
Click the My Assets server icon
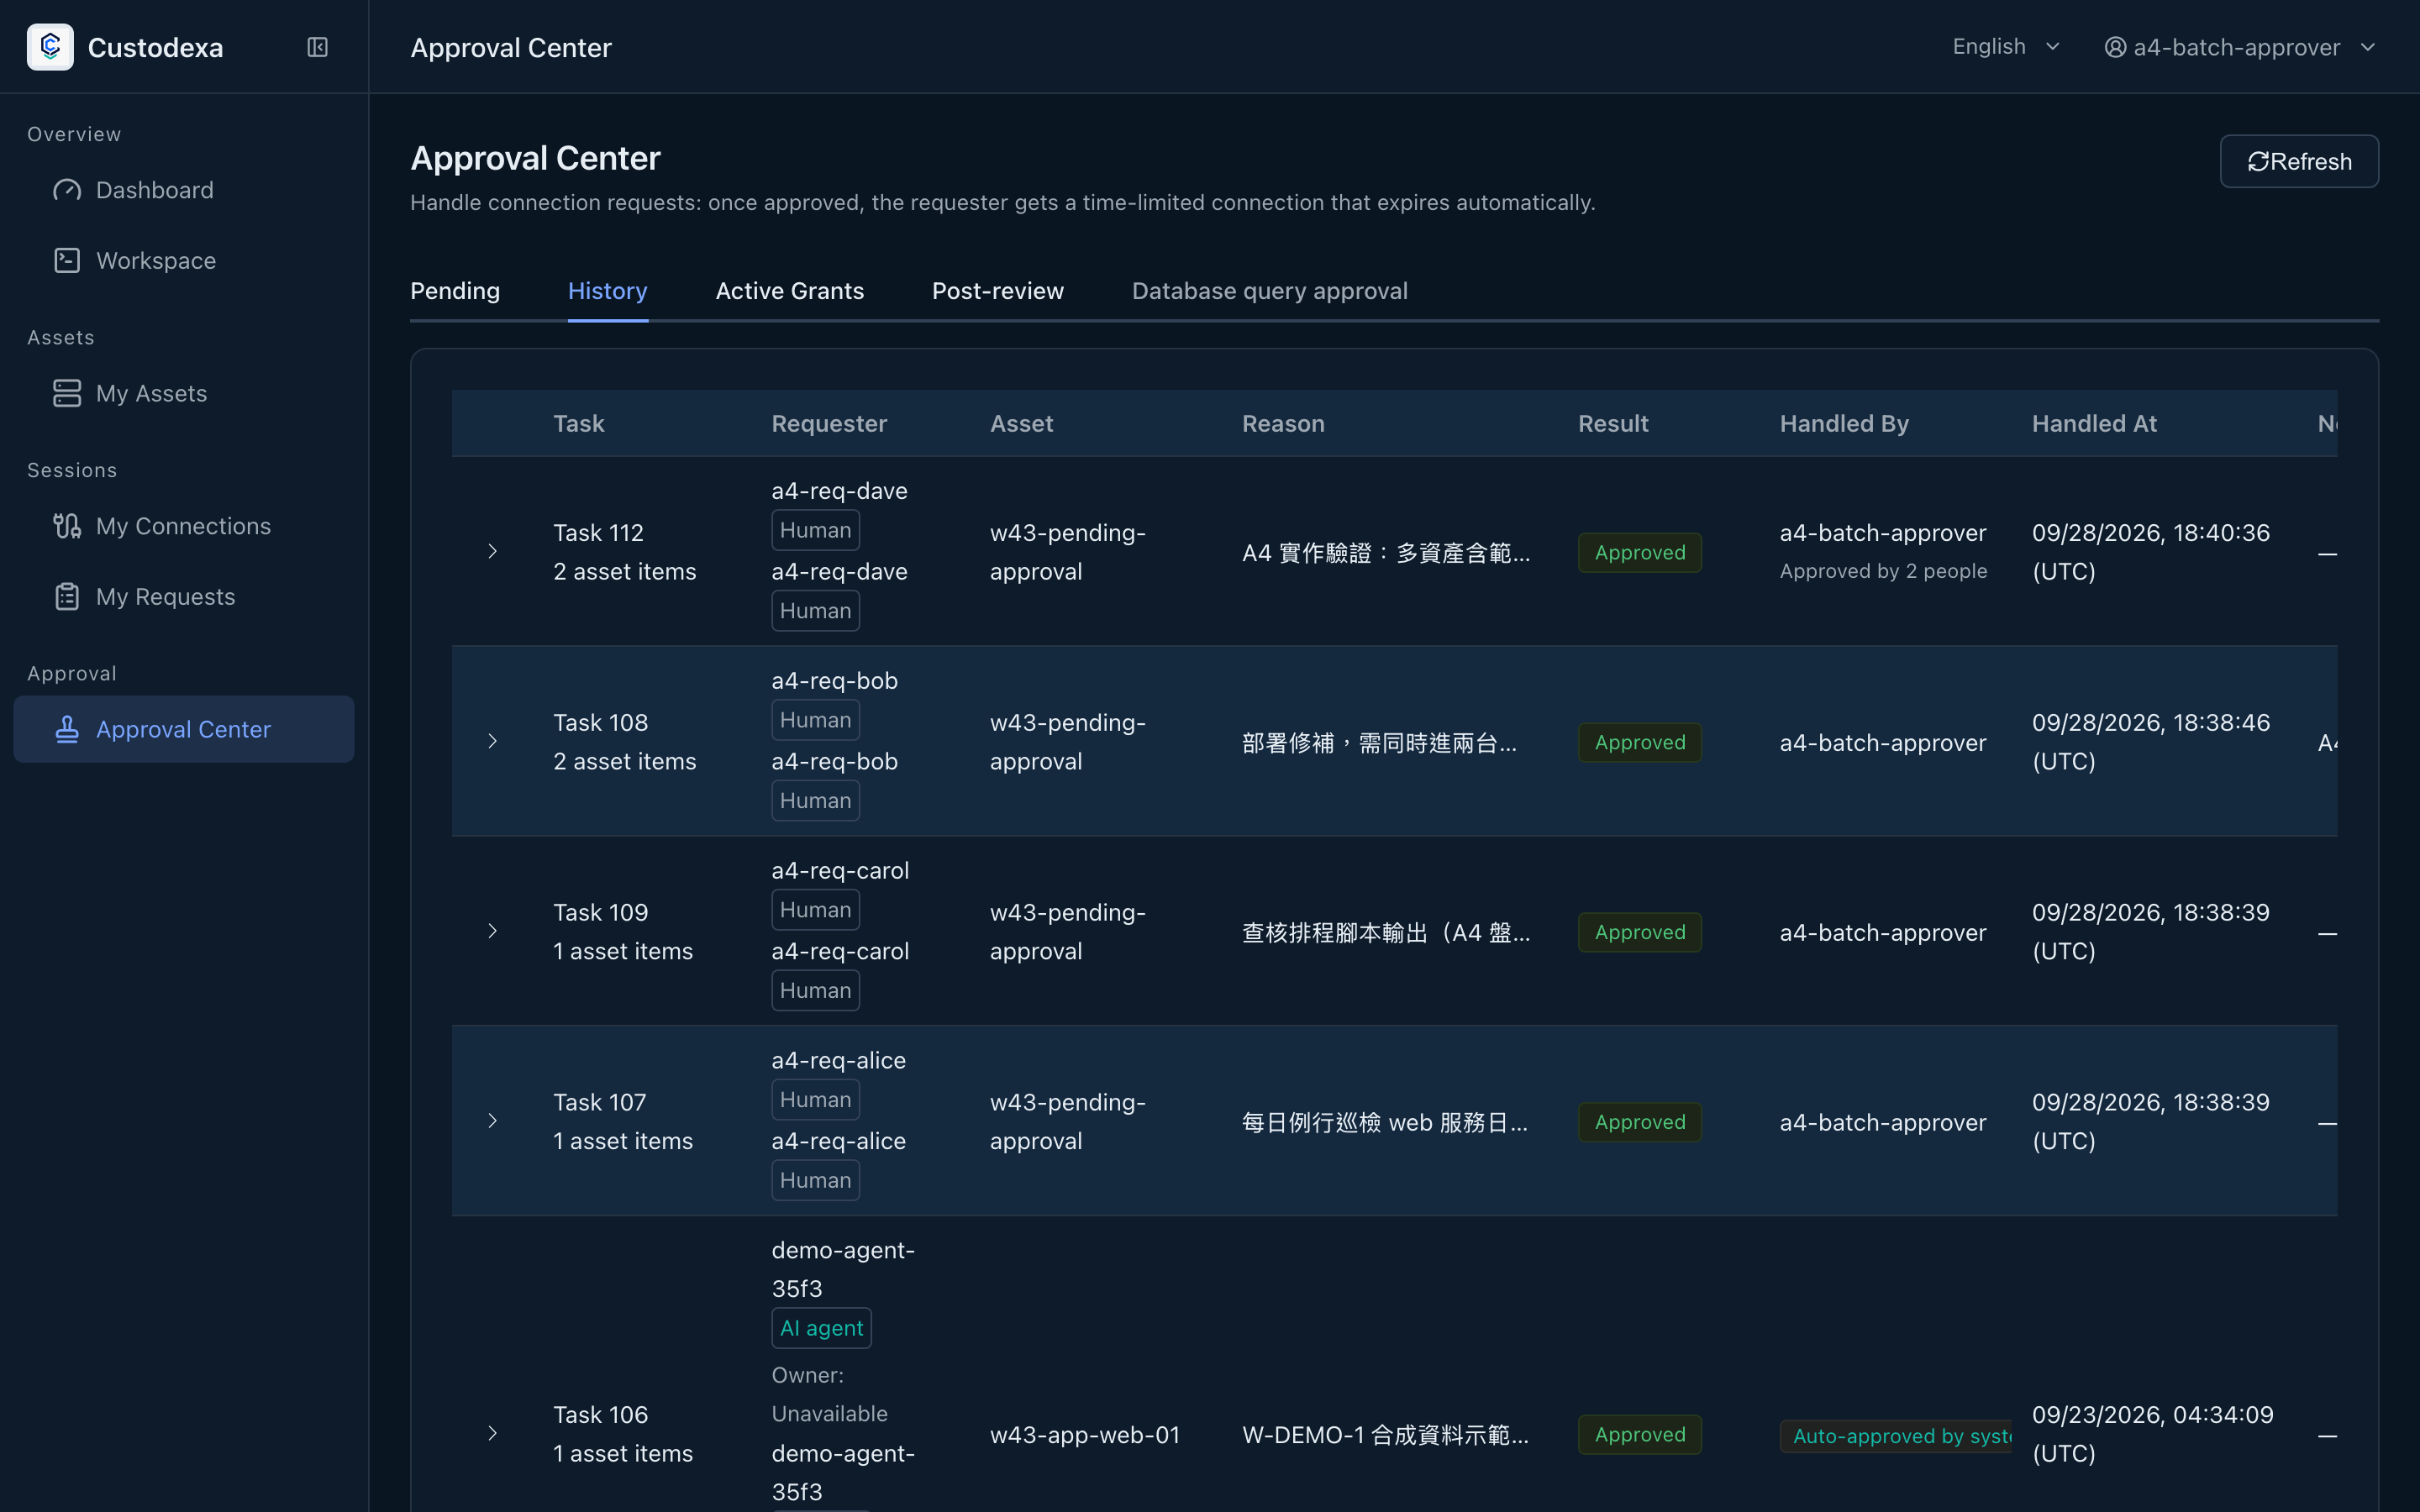pyautogui.click(x=67, y=393)
